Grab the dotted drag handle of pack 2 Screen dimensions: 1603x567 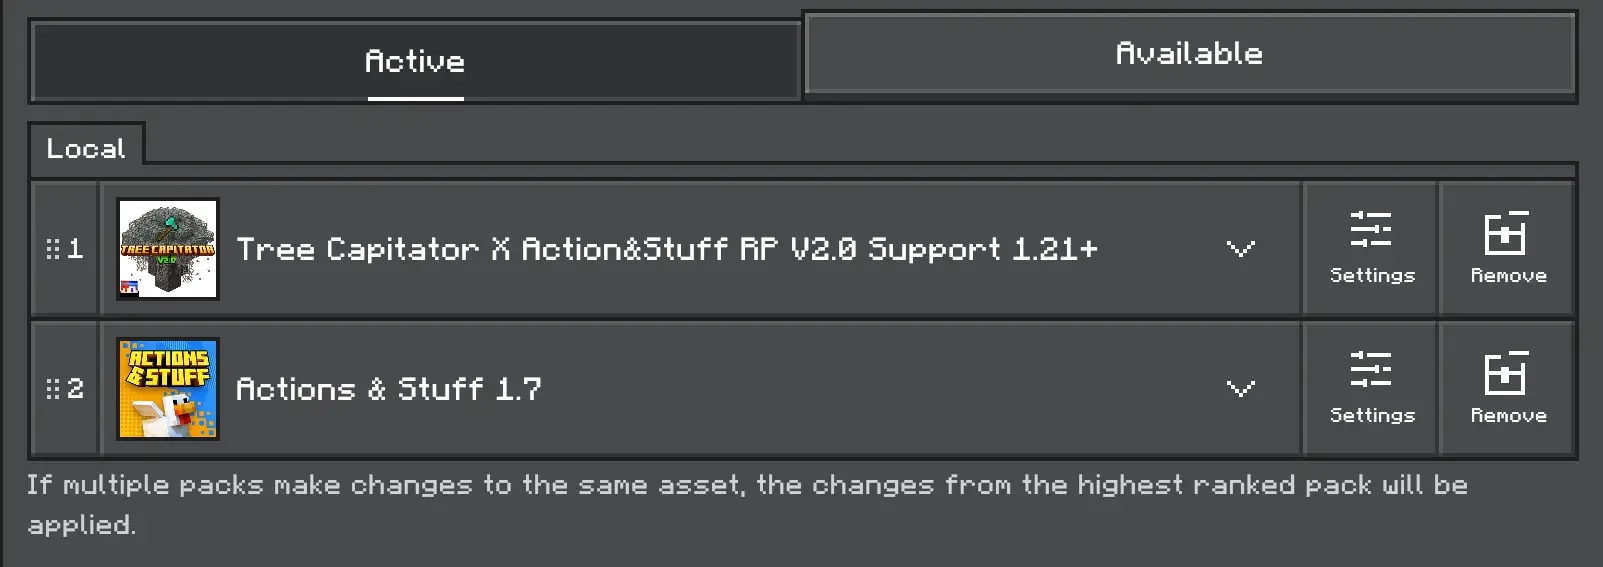coord(53,389)
